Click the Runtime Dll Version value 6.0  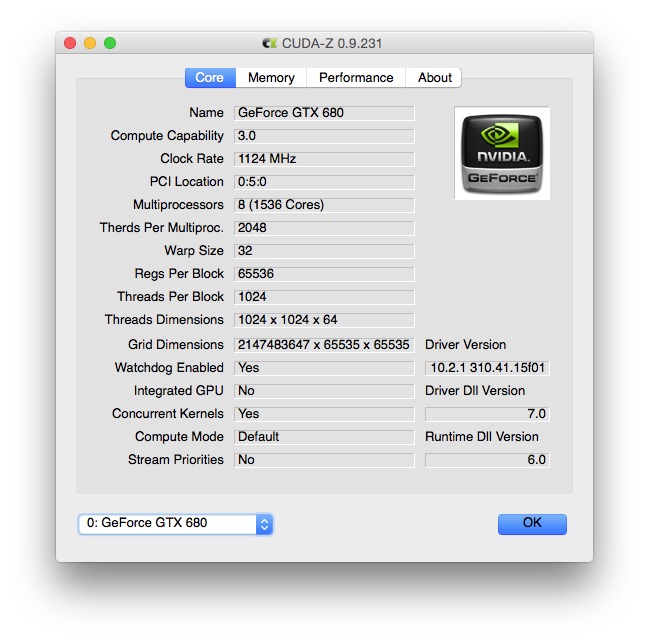coord(487,460)
